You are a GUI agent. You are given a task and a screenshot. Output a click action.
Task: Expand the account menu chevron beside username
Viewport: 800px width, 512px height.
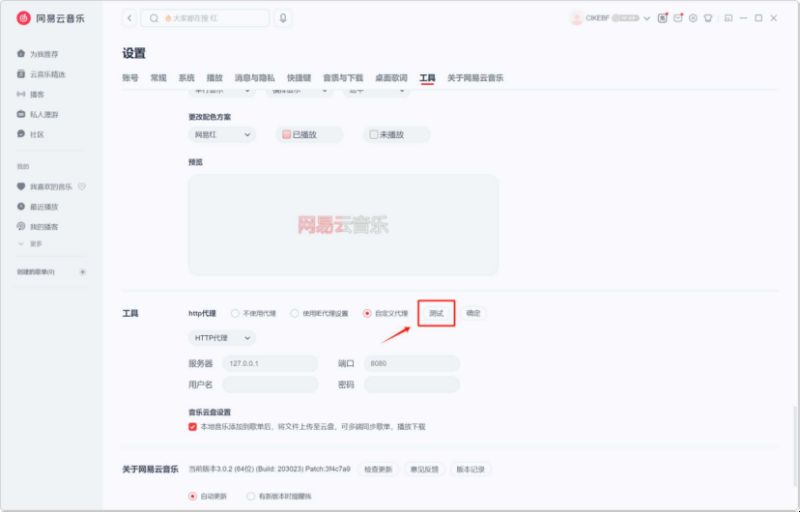[x=647, y=18]
